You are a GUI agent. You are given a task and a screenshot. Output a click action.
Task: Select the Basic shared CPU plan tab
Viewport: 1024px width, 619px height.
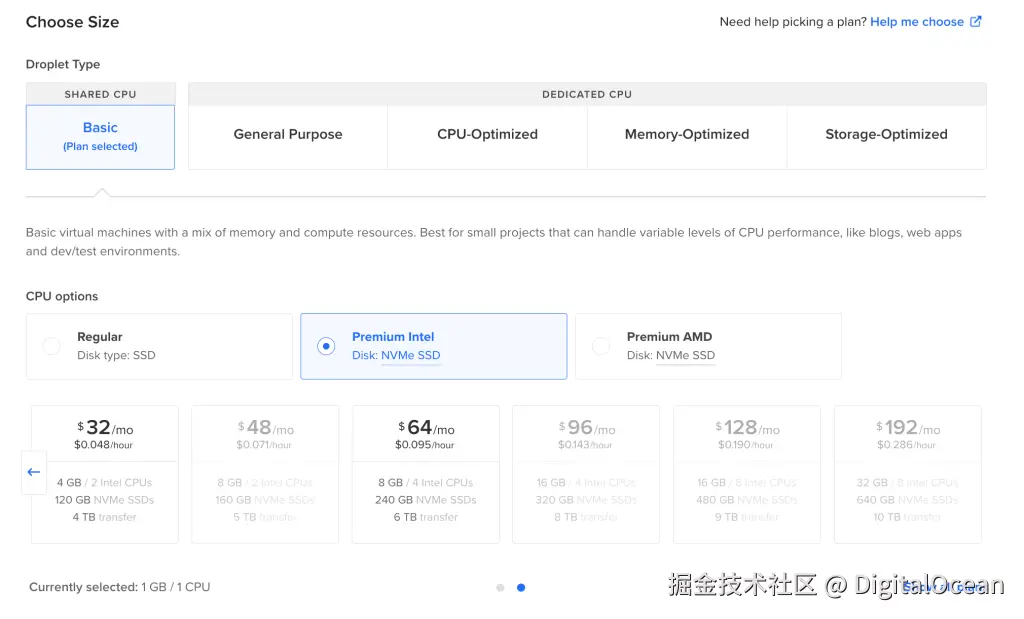click(100, 136)
